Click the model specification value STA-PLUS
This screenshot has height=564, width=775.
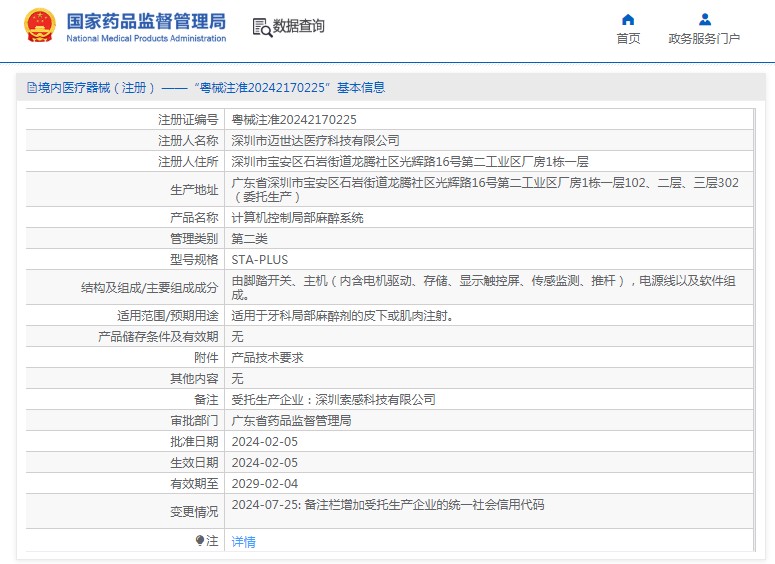259,259
